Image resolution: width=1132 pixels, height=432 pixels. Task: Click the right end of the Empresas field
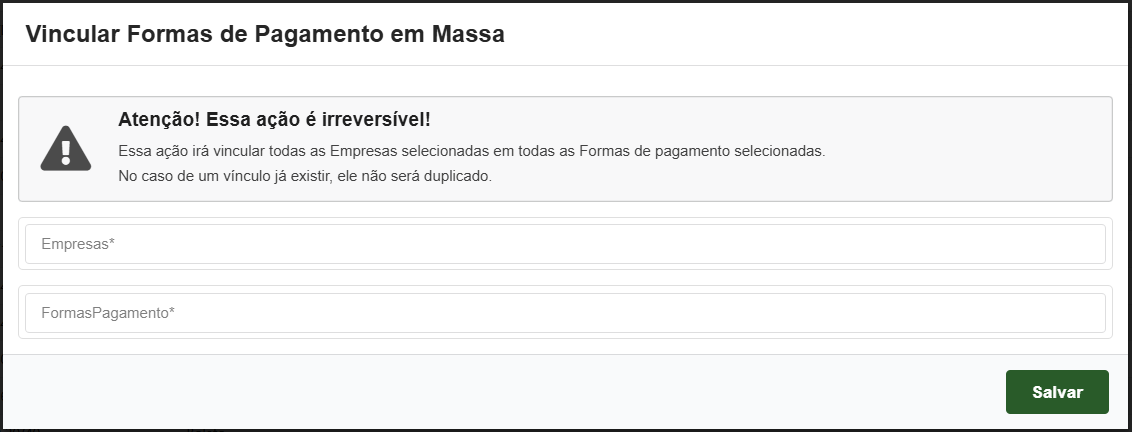(x=1085, y=244)
